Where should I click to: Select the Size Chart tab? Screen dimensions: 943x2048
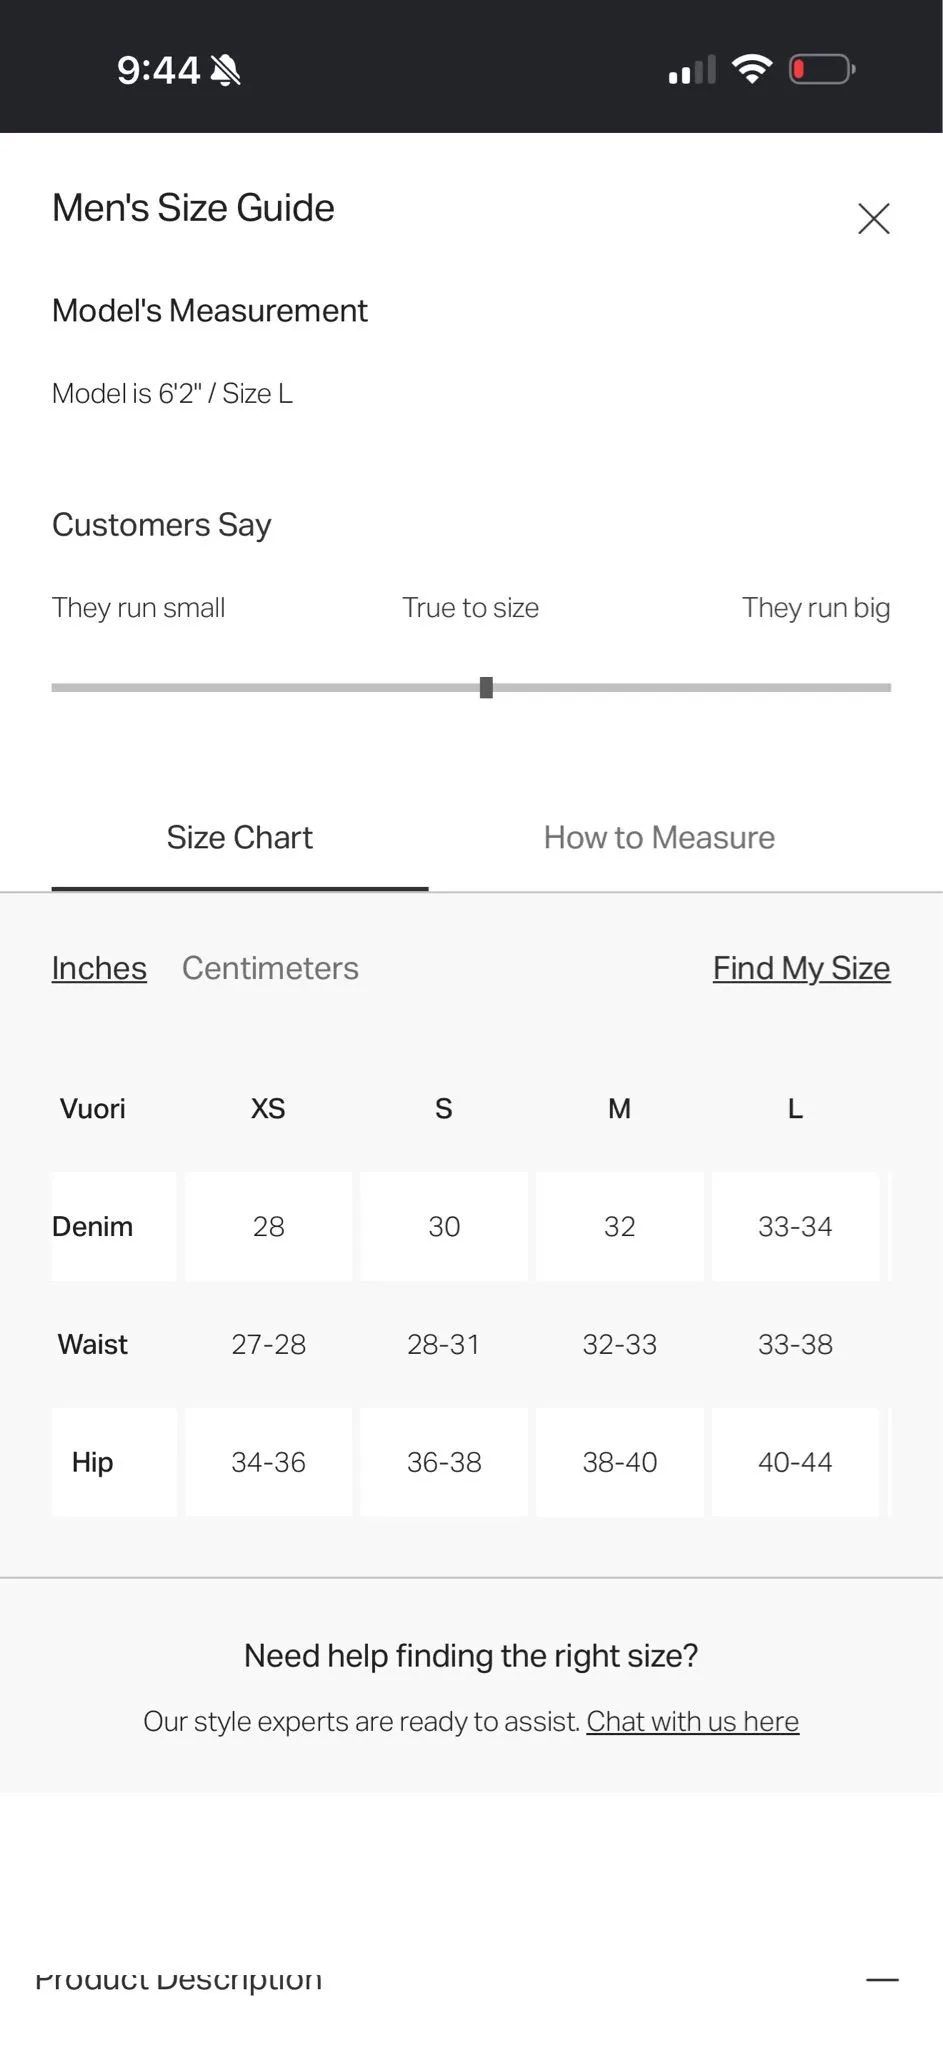tap(240, 837)
